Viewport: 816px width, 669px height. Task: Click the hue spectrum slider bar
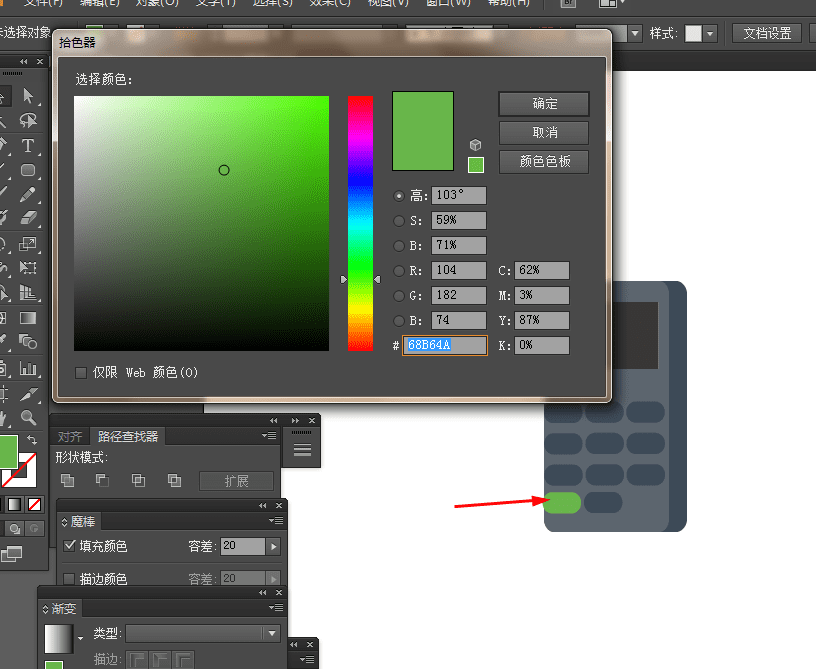360,223
